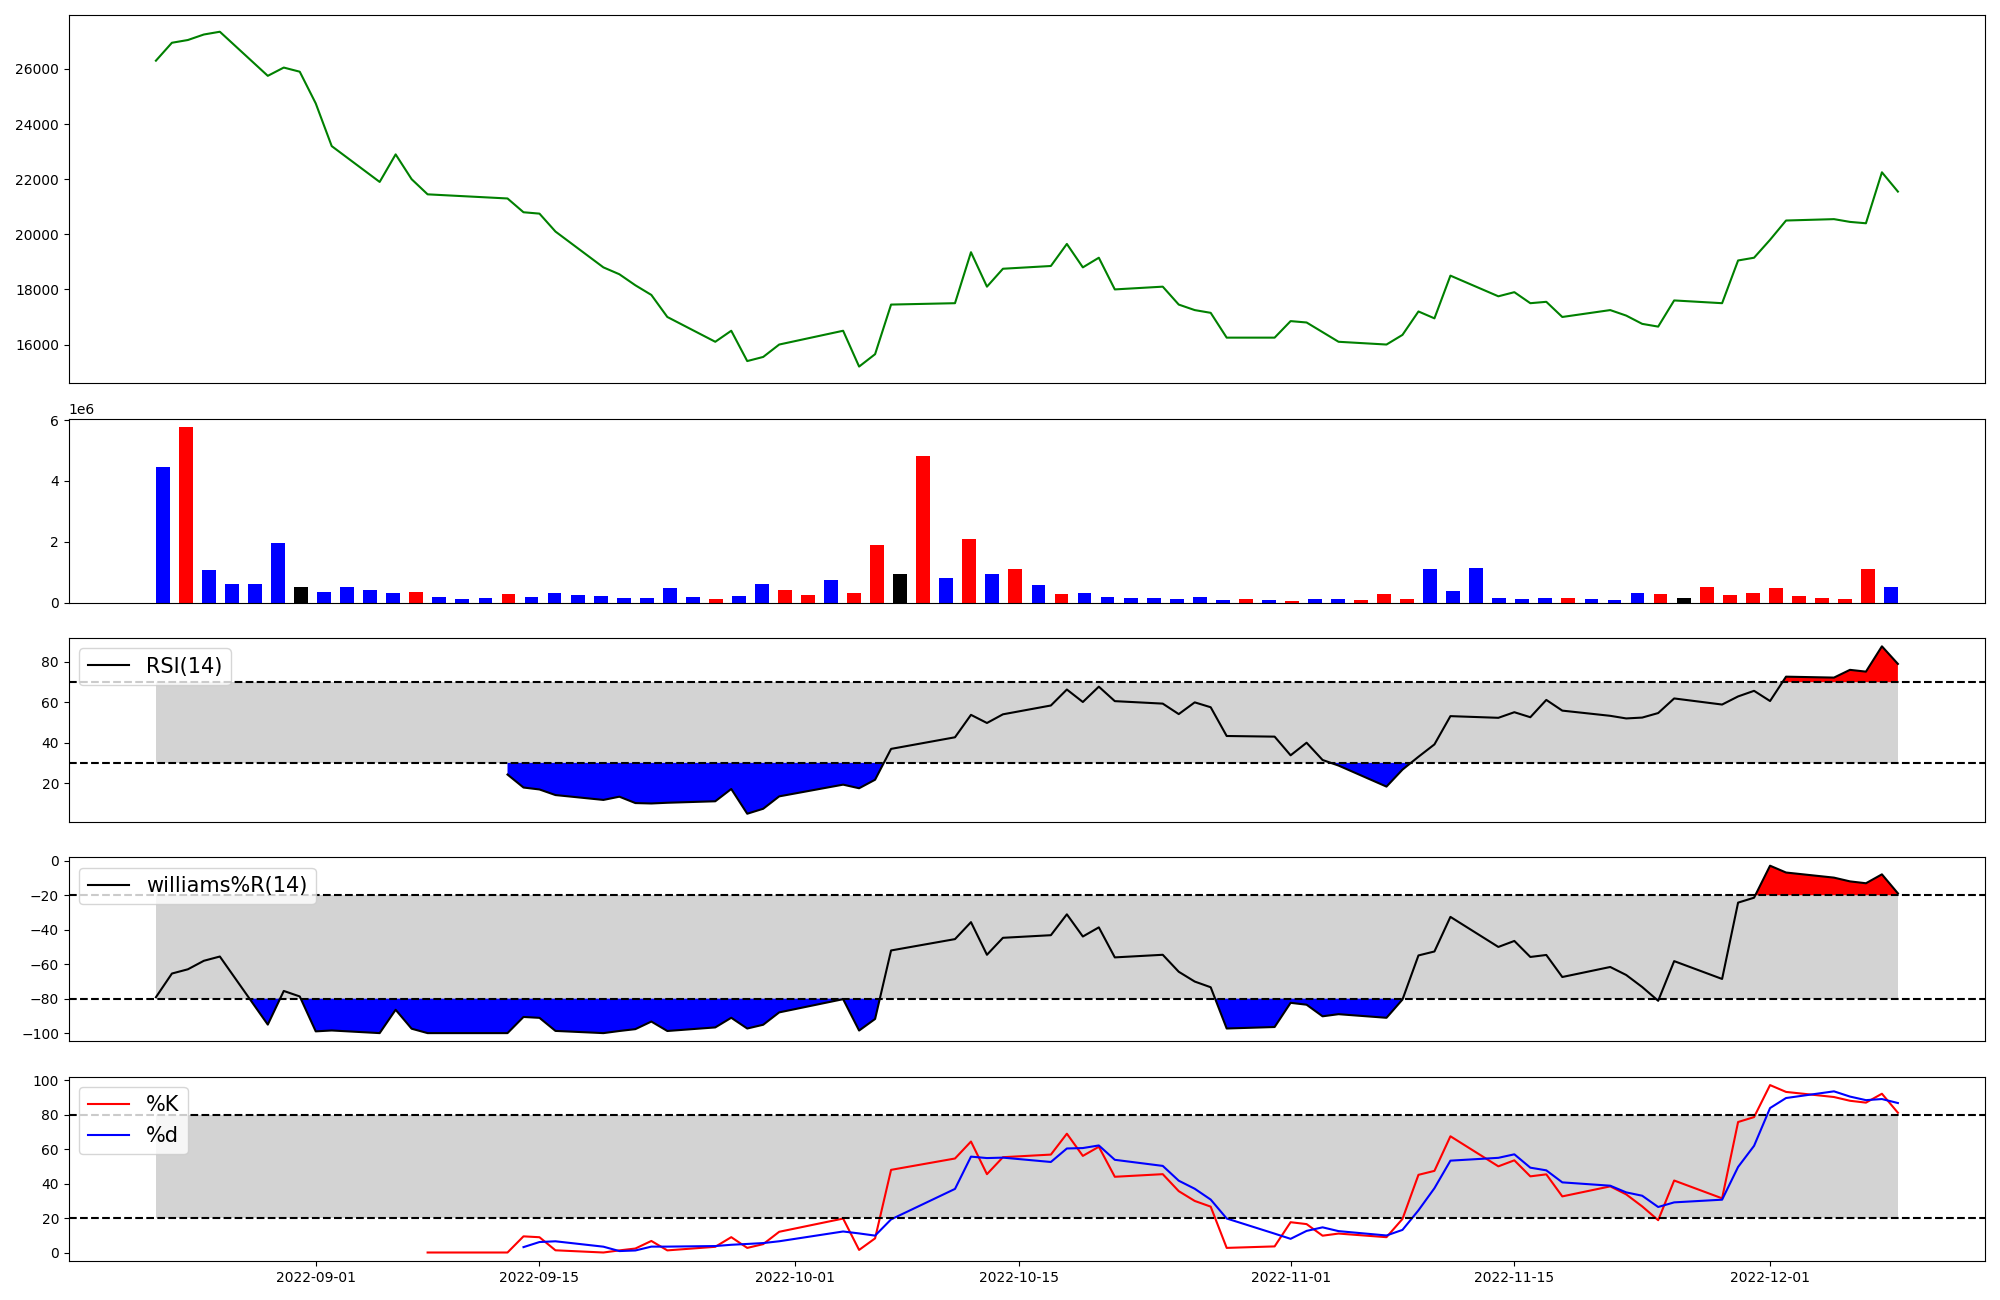Click the 2022-09-15 date tick label
2000x1300 pixels.
[x=539, y=1277]
